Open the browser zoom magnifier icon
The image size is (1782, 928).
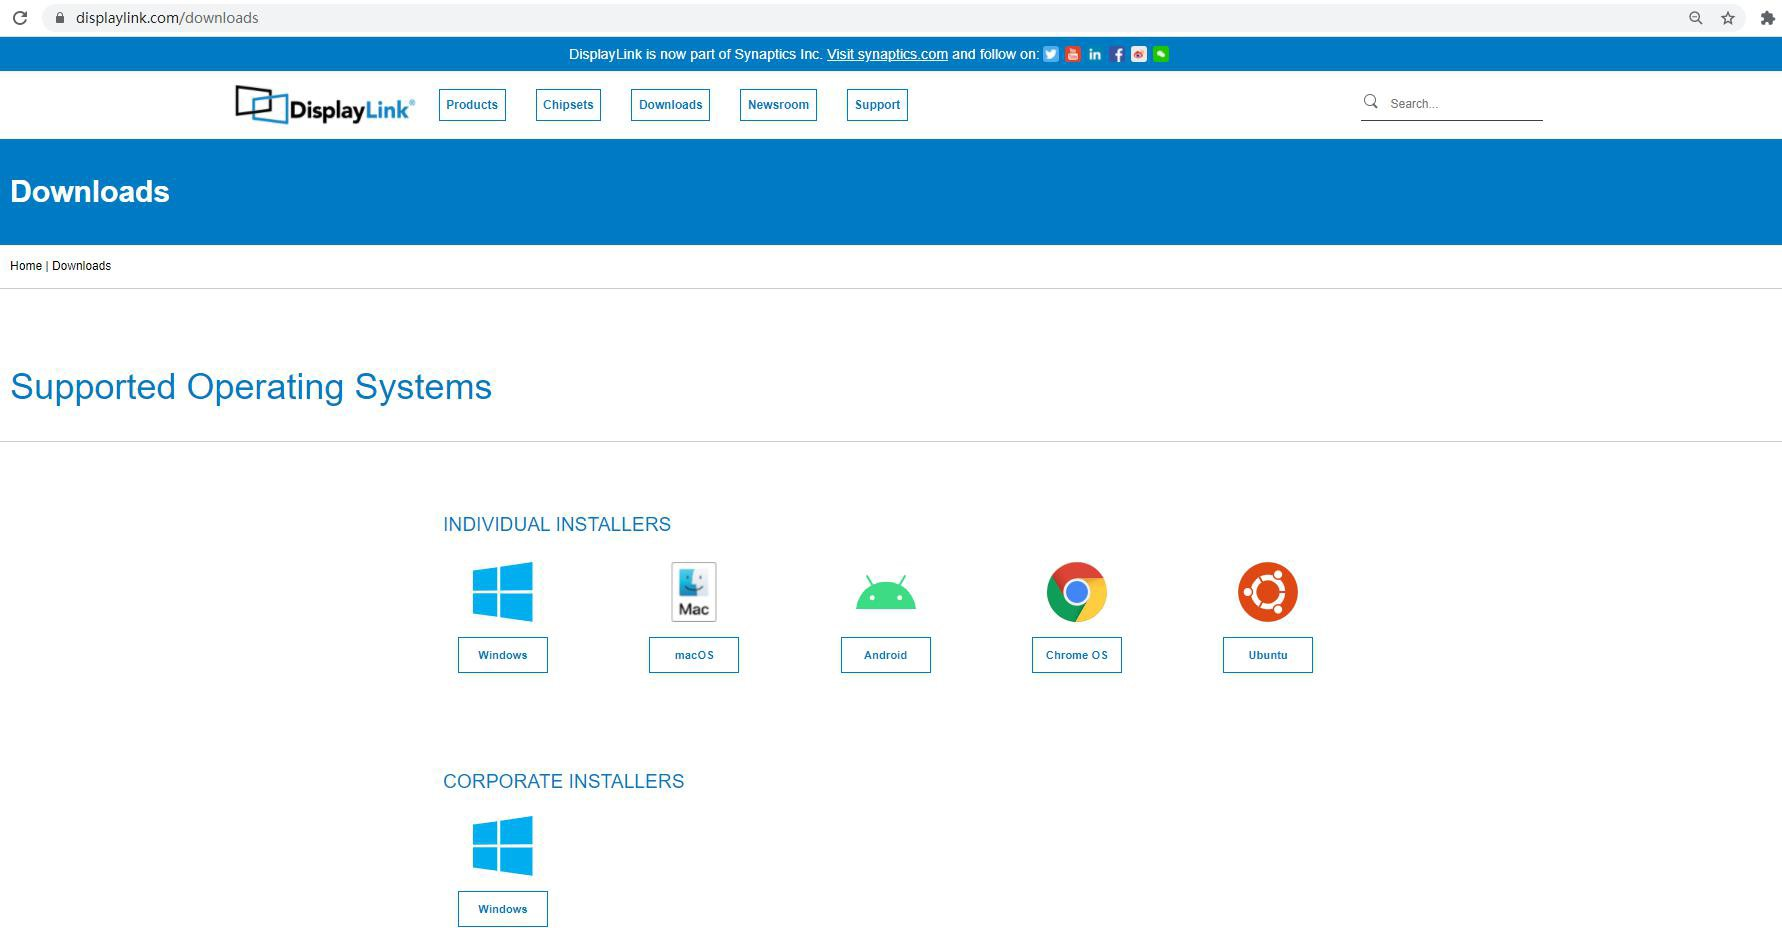pos(1696,18)
